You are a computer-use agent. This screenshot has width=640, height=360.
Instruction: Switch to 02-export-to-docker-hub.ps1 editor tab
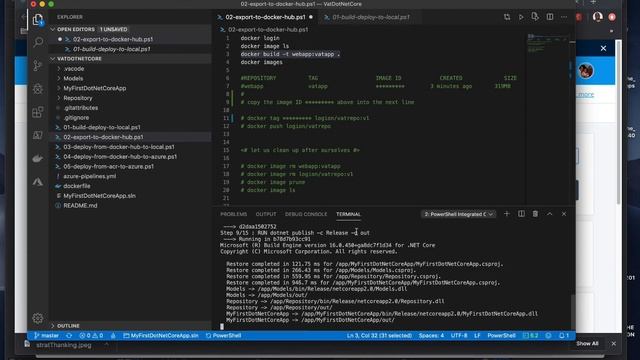pos(265,17)
